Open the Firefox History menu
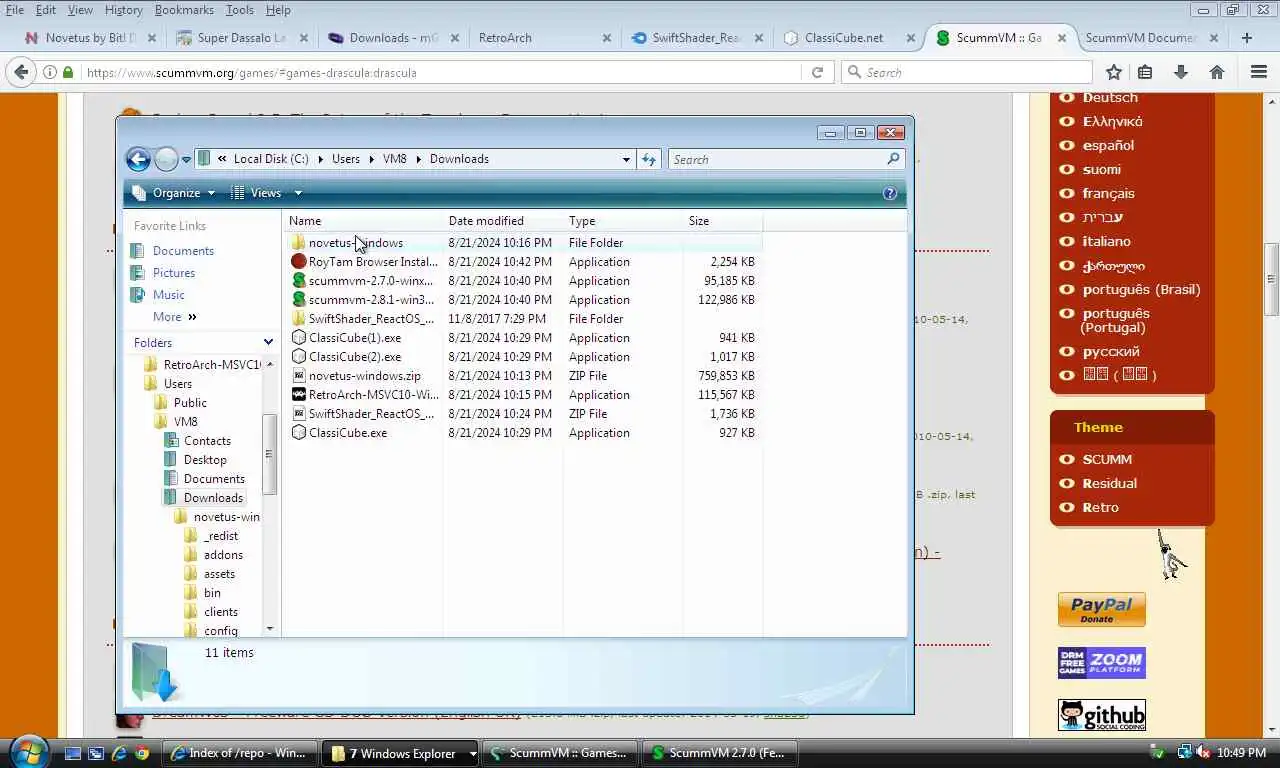 pos(123,10)
